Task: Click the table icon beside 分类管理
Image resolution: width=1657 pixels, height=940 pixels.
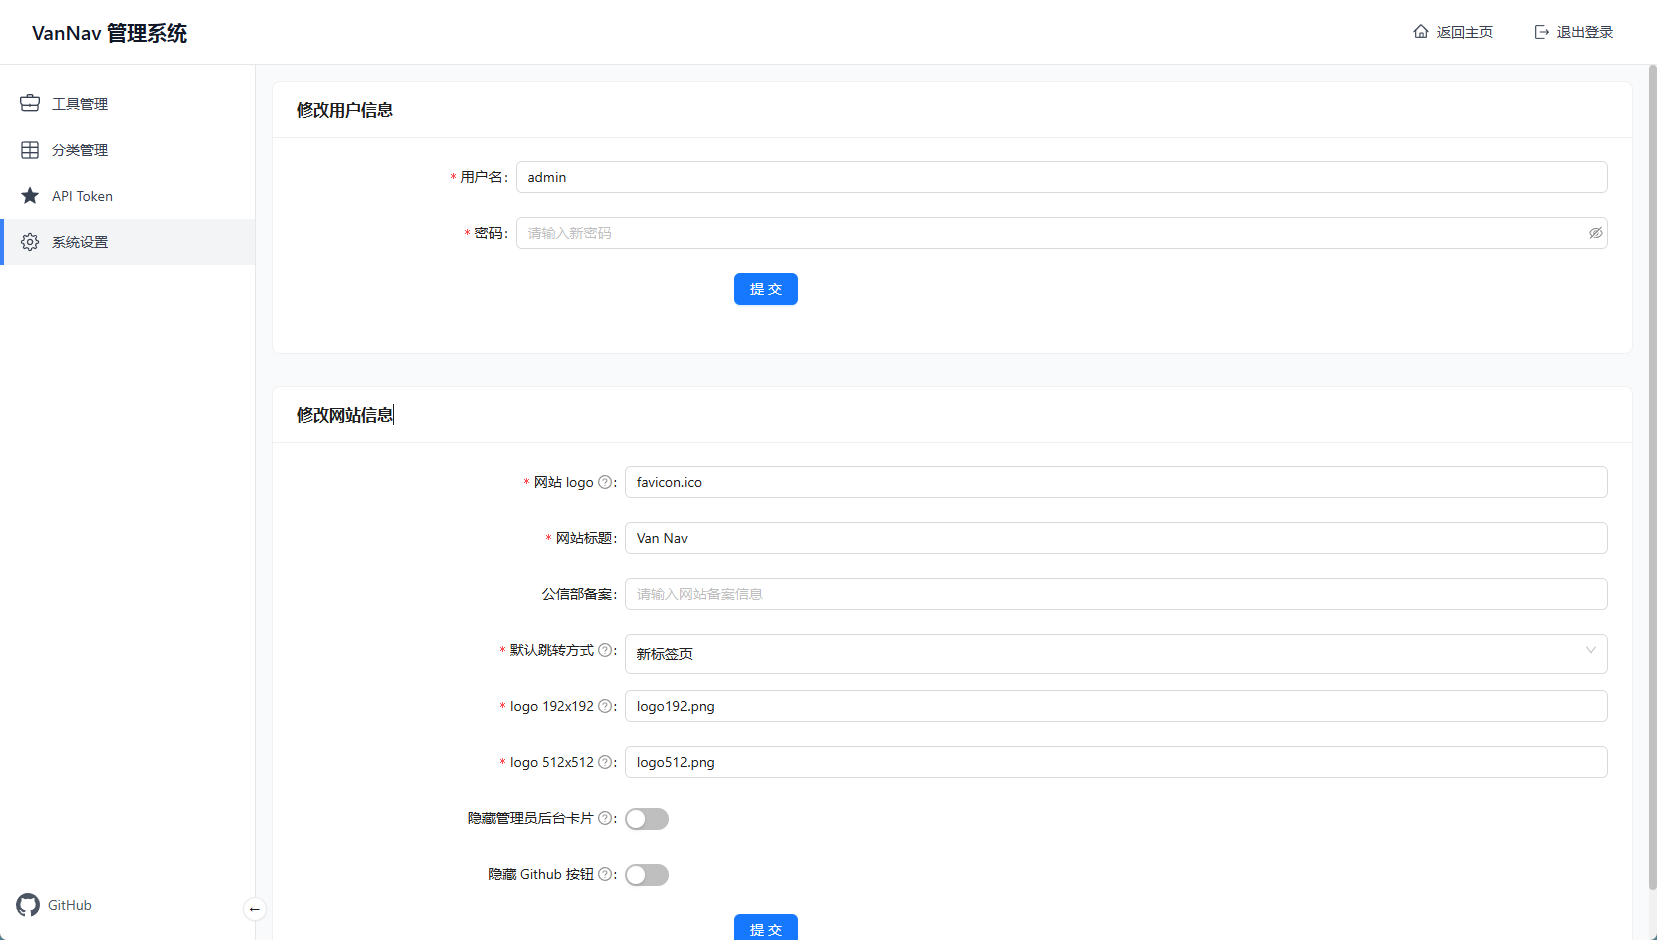Action: tap(30, 150)
